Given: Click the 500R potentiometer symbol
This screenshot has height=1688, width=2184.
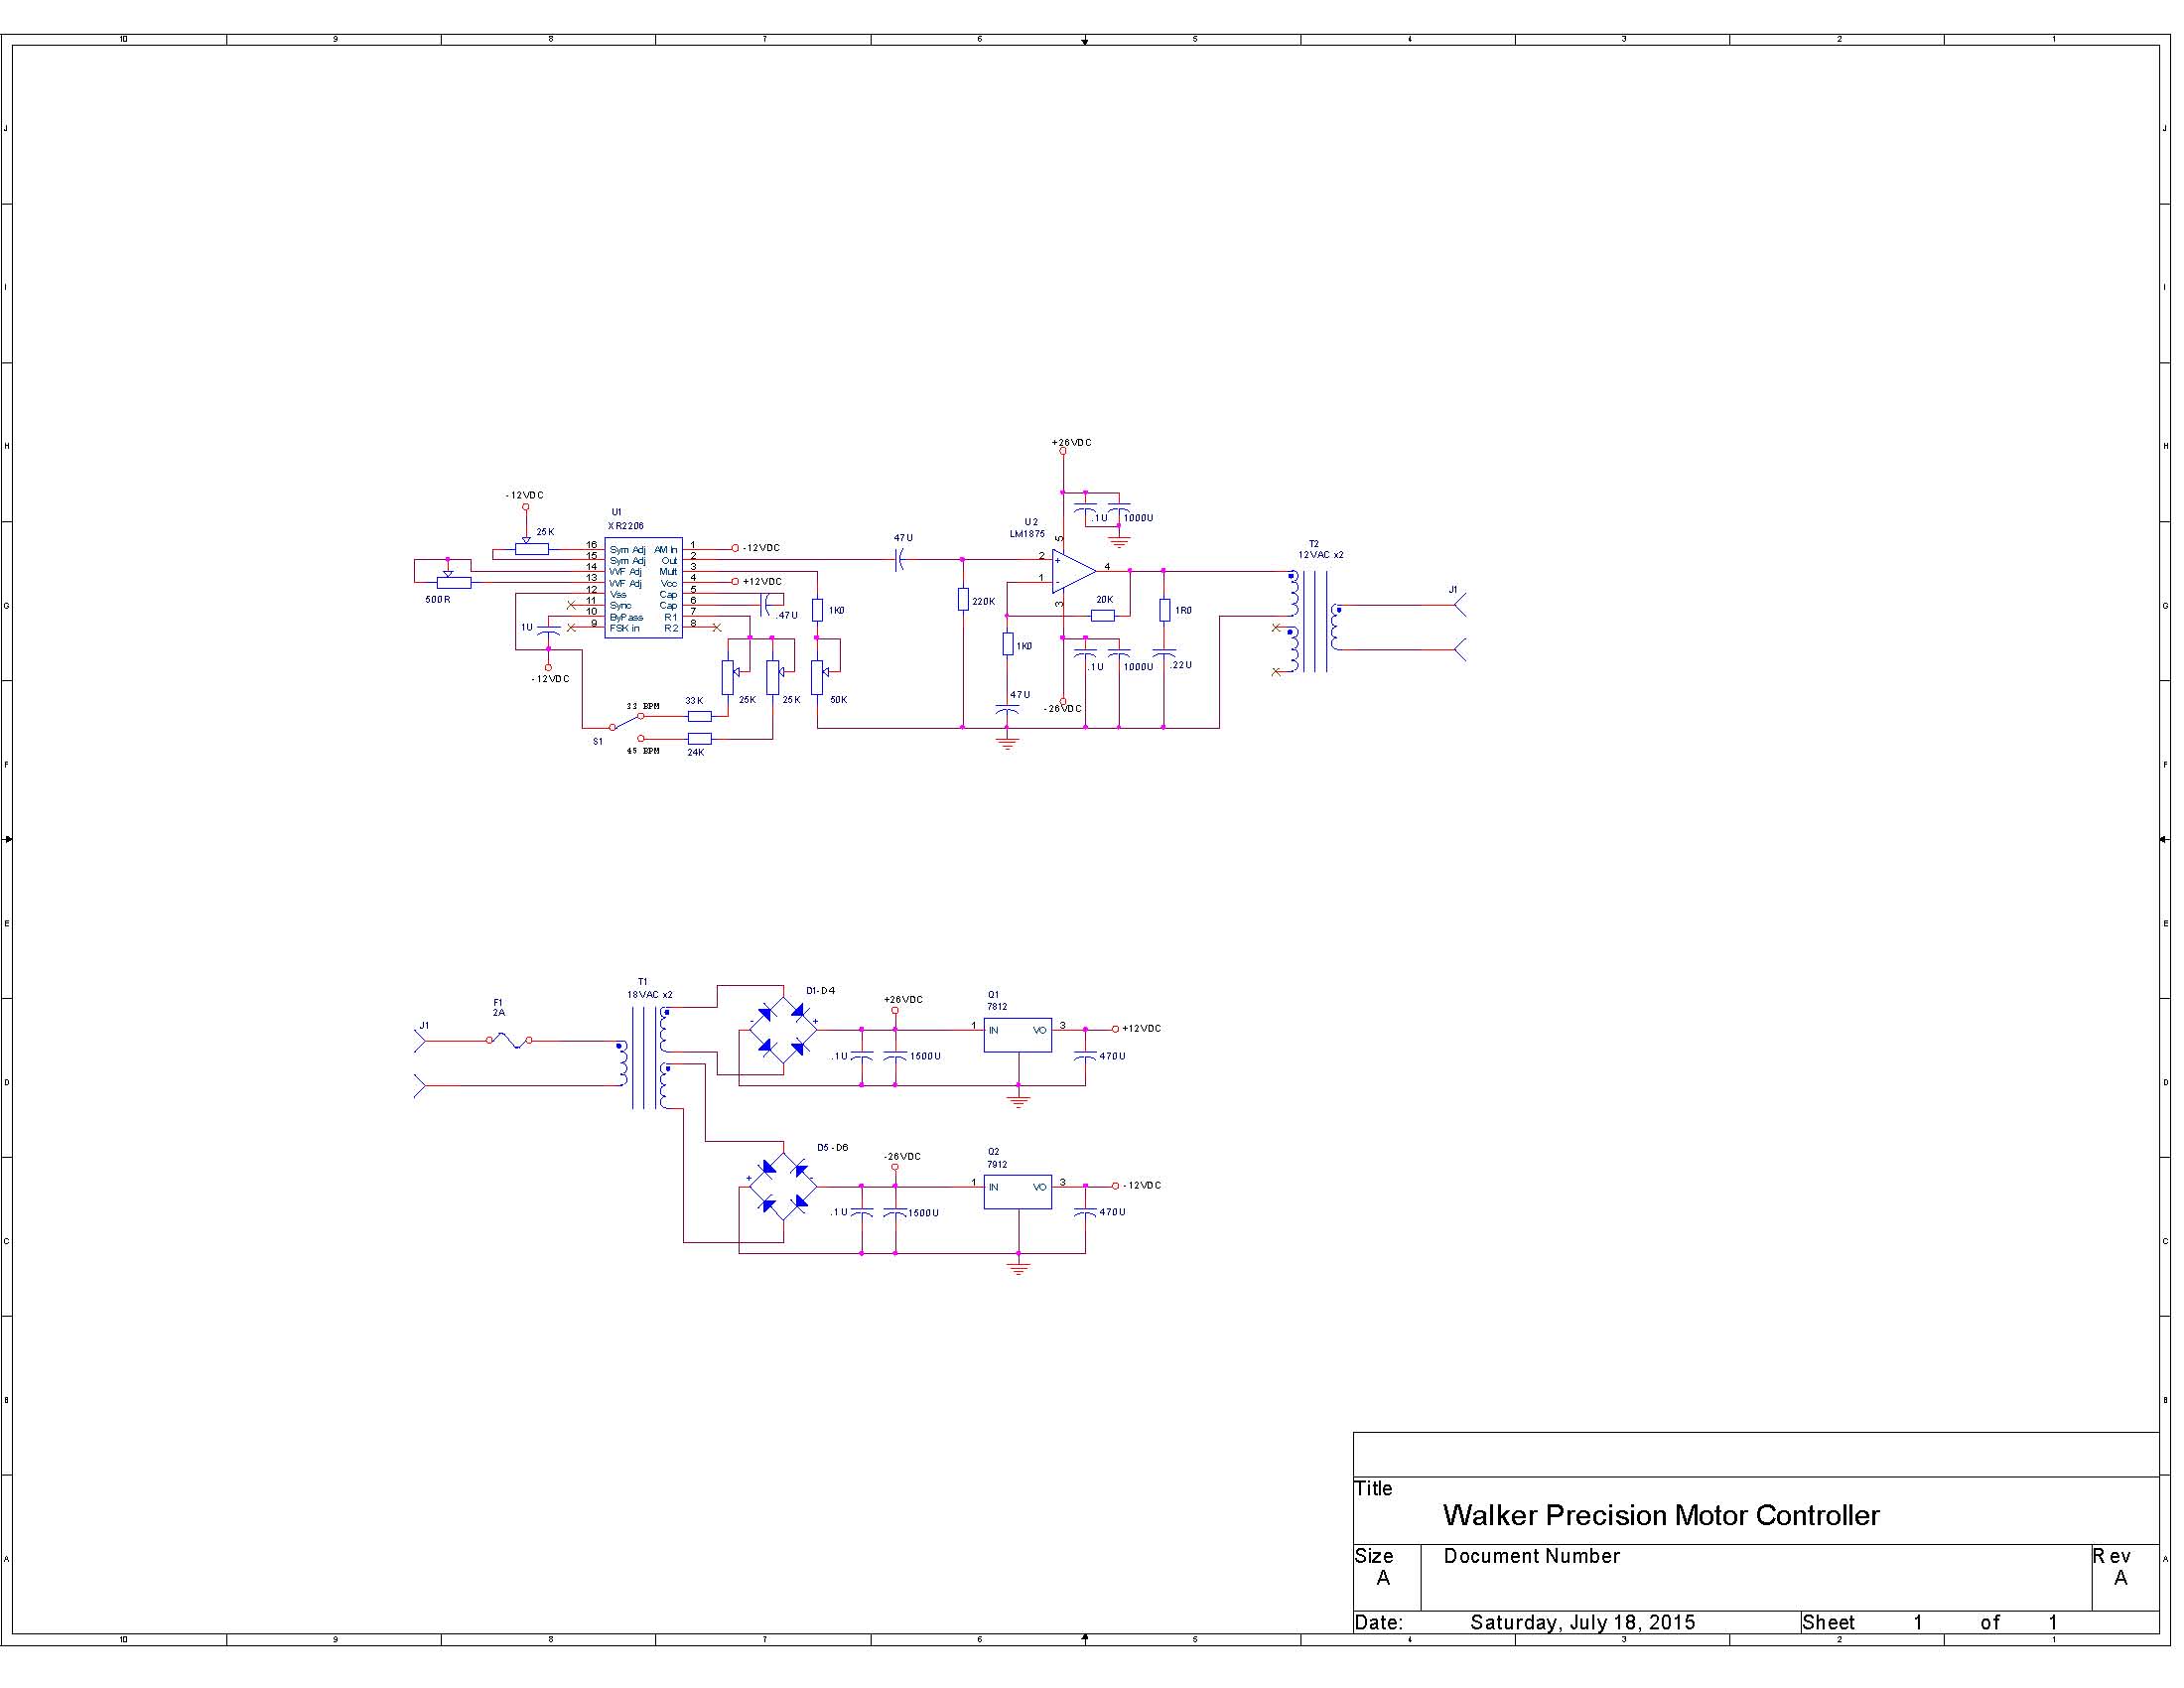Looking at the screenshot, I should 454,581.
